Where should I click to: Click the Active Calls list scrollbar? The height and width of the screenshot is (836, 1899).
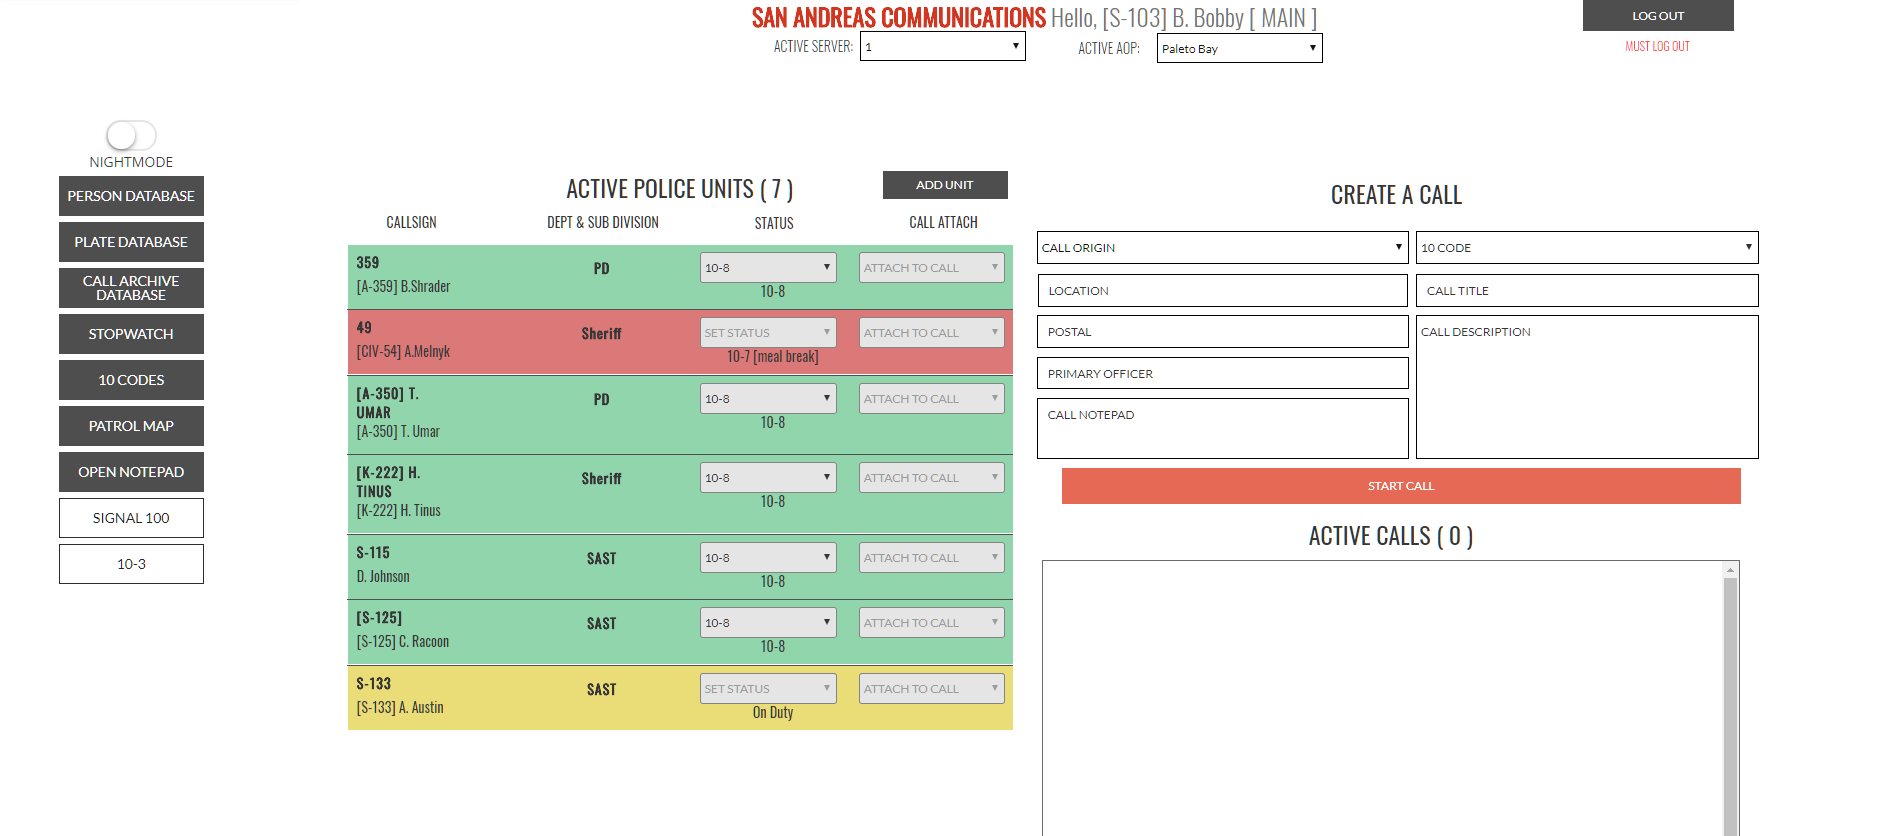(1730, 700)
